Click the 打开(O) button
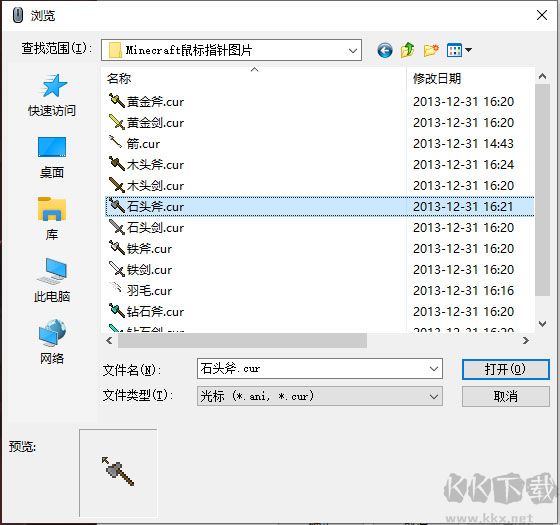Viewport: 560px width, 525px height. [x=505, y=369]
